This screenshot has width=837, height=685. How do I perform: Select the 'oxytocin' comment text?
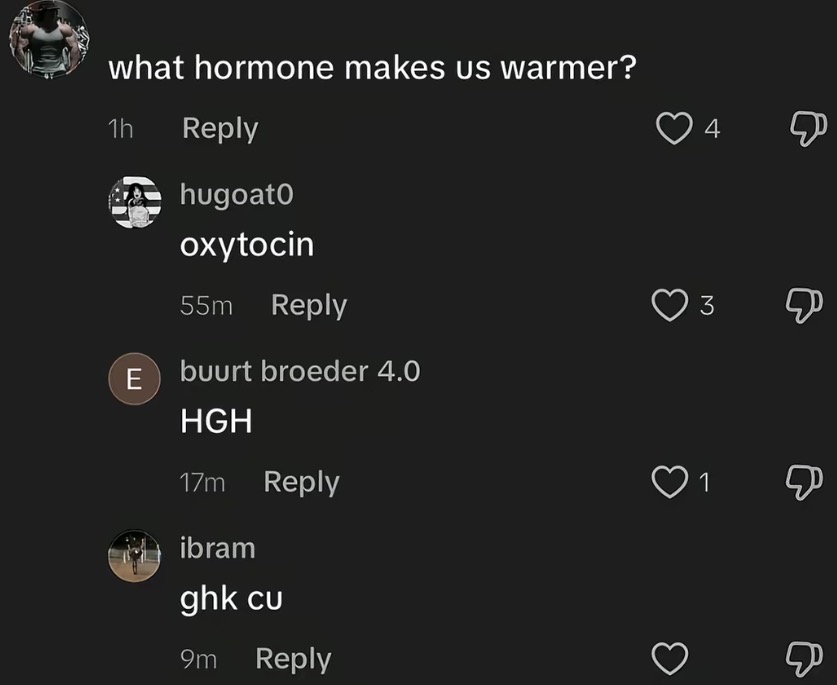pyautogui.click(x=247, y=245)
